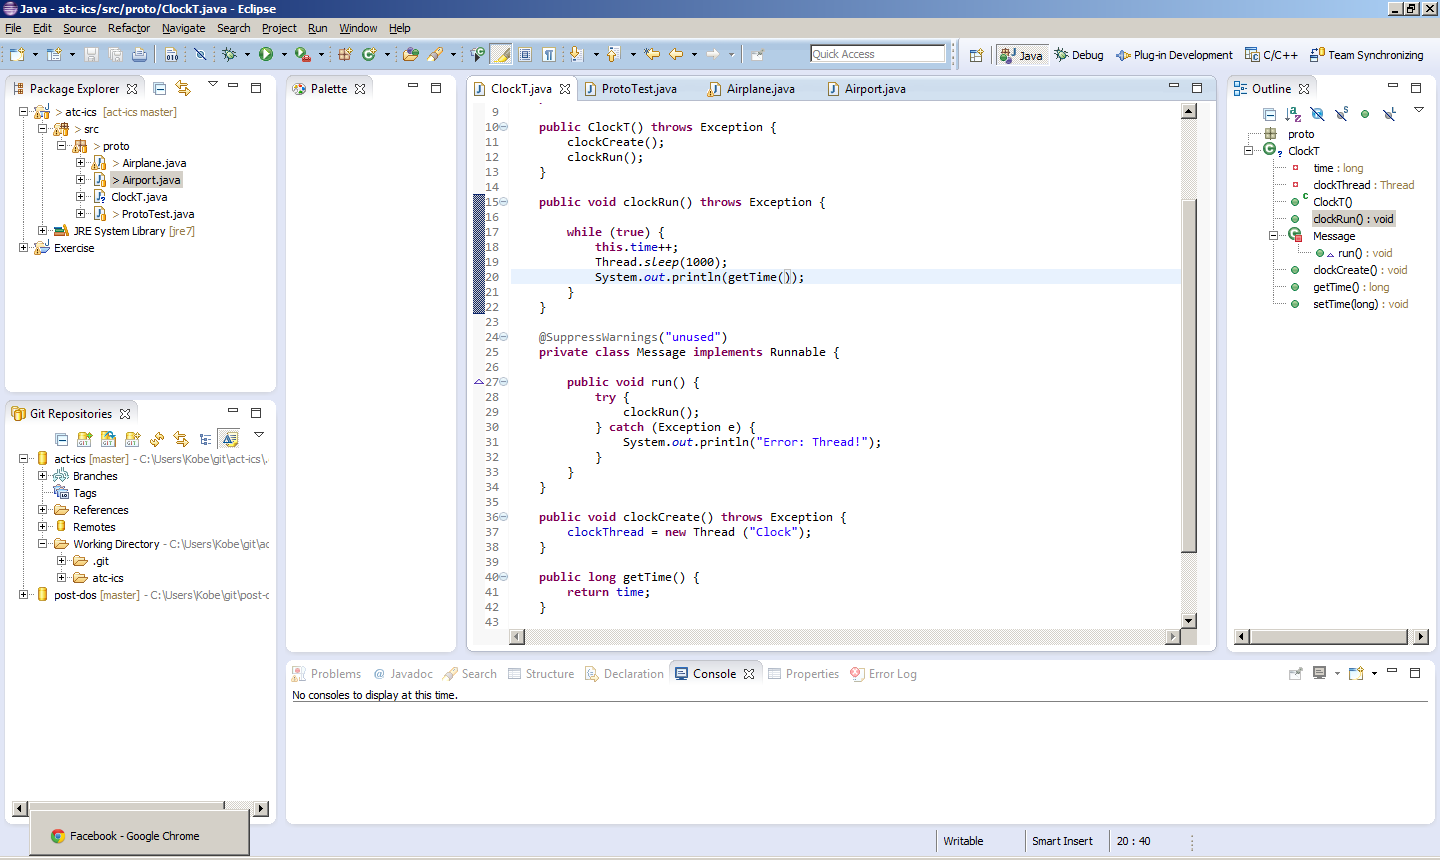The width and height of the screenshot is (1440, 864).
Task: Toggle Hide Static Members in Outline
Action: pyautogui.click(x=1341, y=114)
